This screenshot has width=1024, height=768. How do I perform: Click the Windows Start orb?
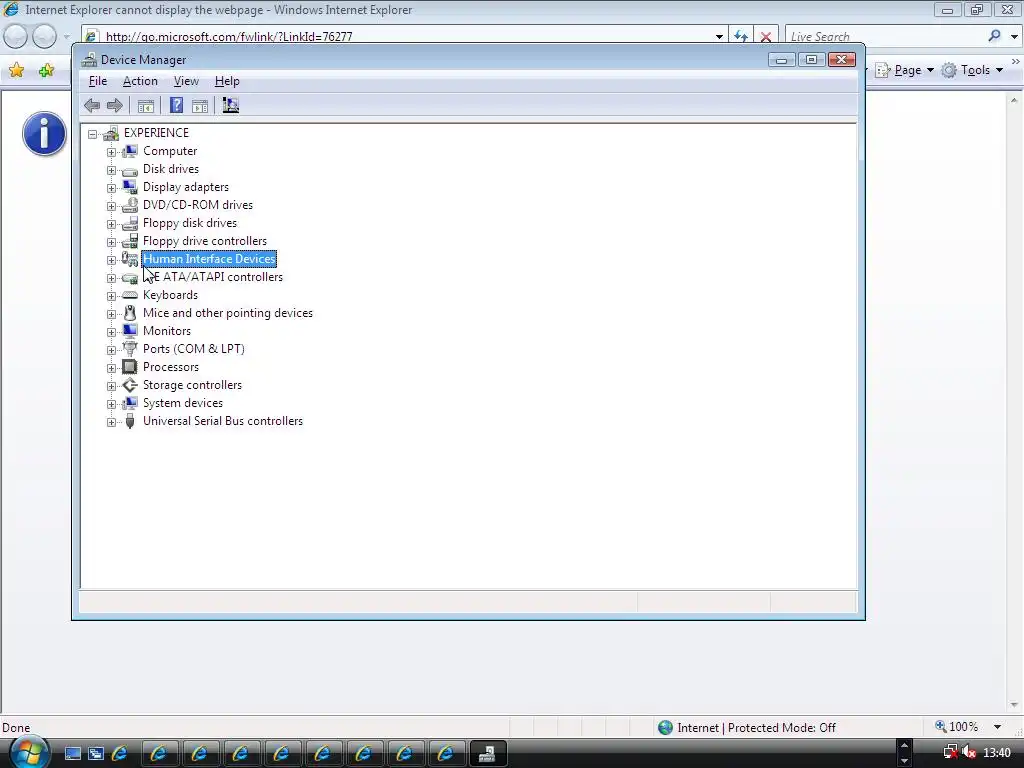point(30,752)
